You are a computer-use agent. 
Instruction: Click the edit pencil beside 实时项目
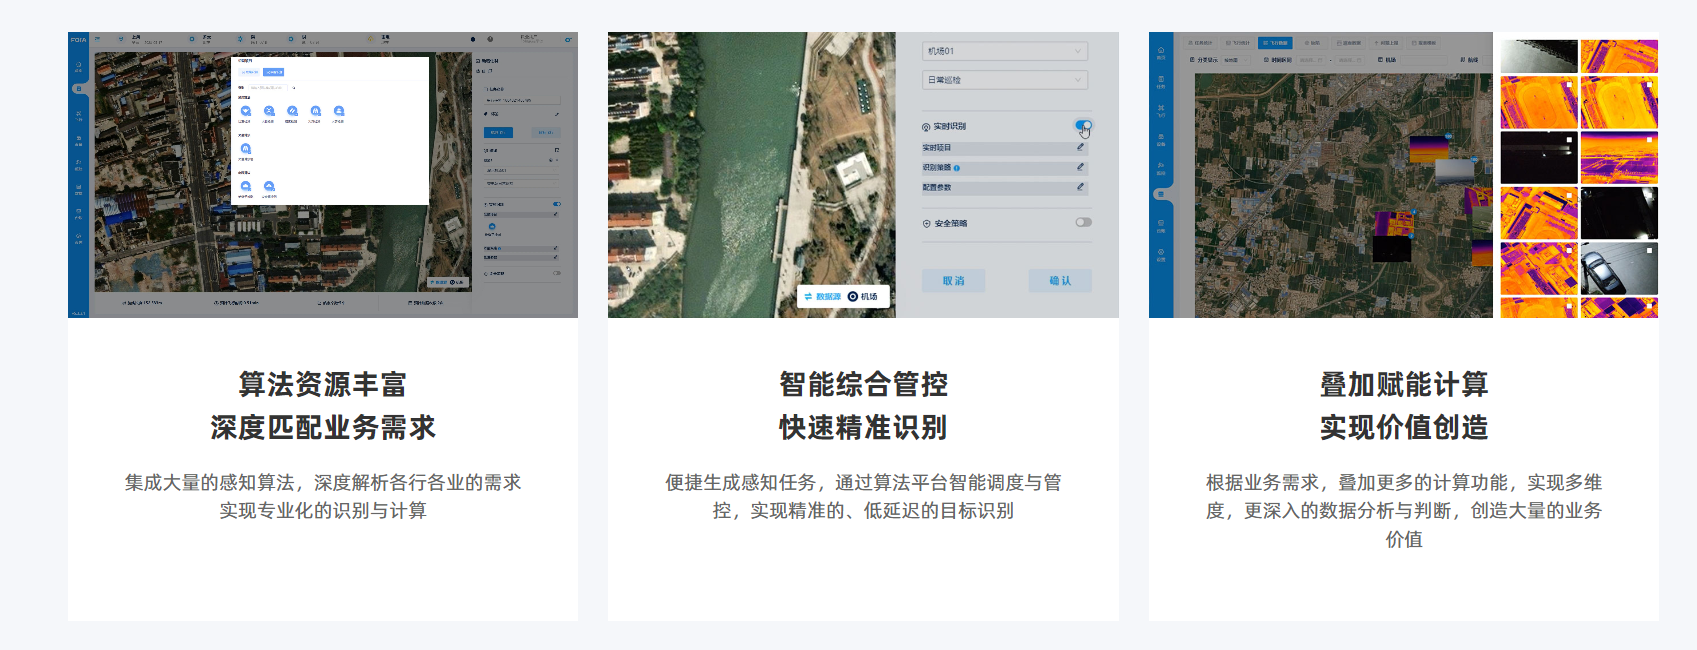click(1080, 147)
